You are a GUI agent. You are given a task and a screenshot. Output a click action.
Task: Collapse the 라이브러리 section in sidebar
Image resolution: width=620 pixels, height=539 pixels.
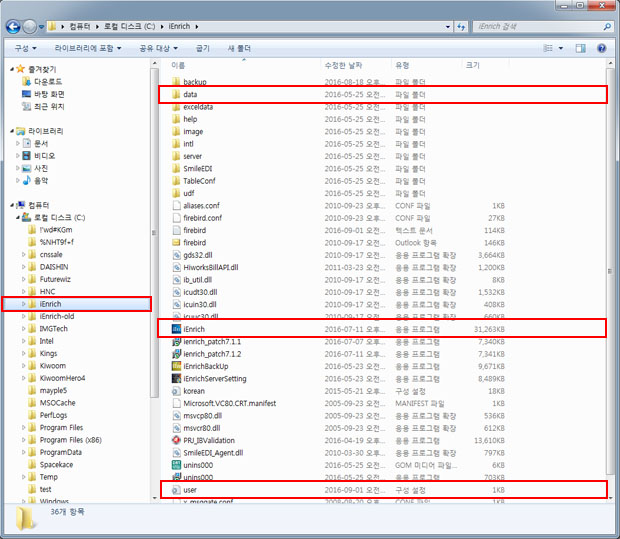11,131
